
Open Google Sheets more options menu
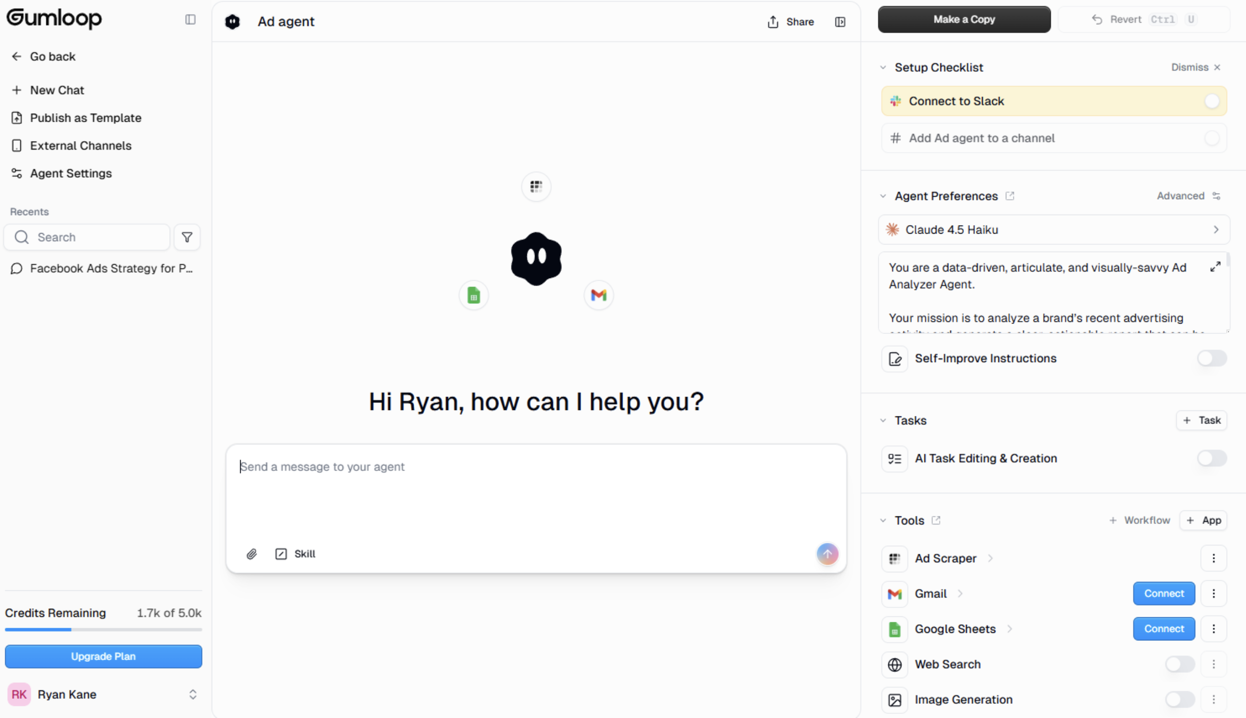coord(1214,629)
